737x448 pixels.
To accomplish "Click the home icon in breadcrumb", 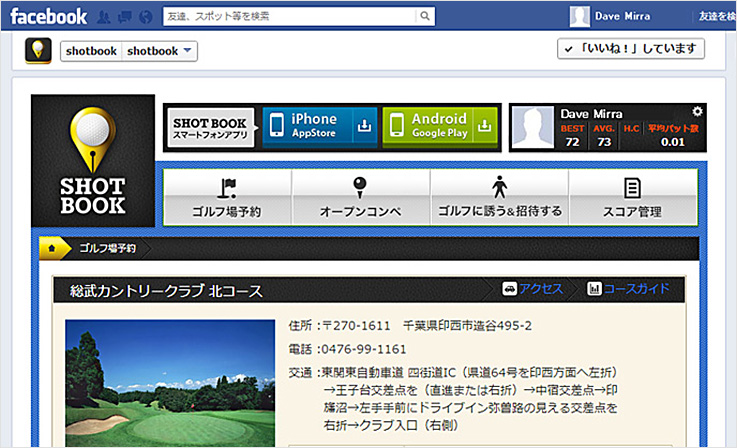I will (x=48, y=247).
